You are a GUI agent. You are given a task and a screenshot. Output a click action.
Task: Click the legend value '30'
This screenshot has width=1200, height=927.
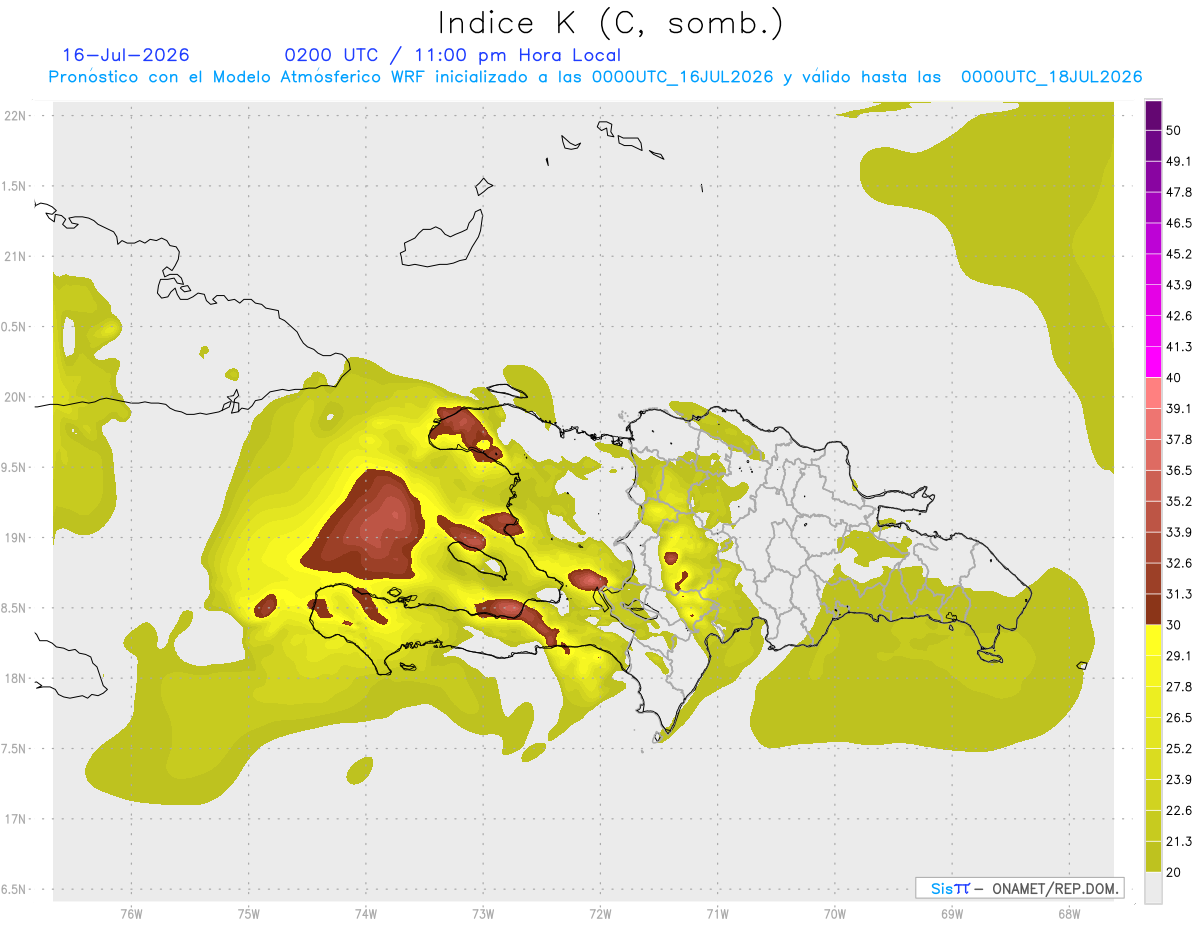(x=1175, y=625)
